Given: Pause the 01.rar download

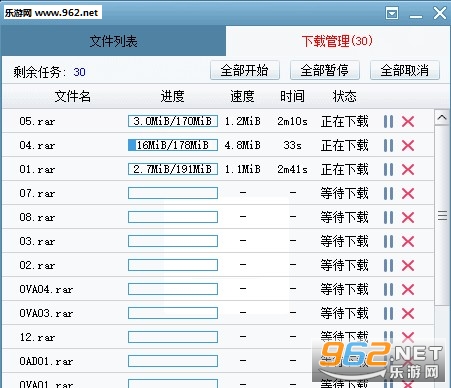Looking at the screenshot, I should pyautogui.click(x=388, y=169).
